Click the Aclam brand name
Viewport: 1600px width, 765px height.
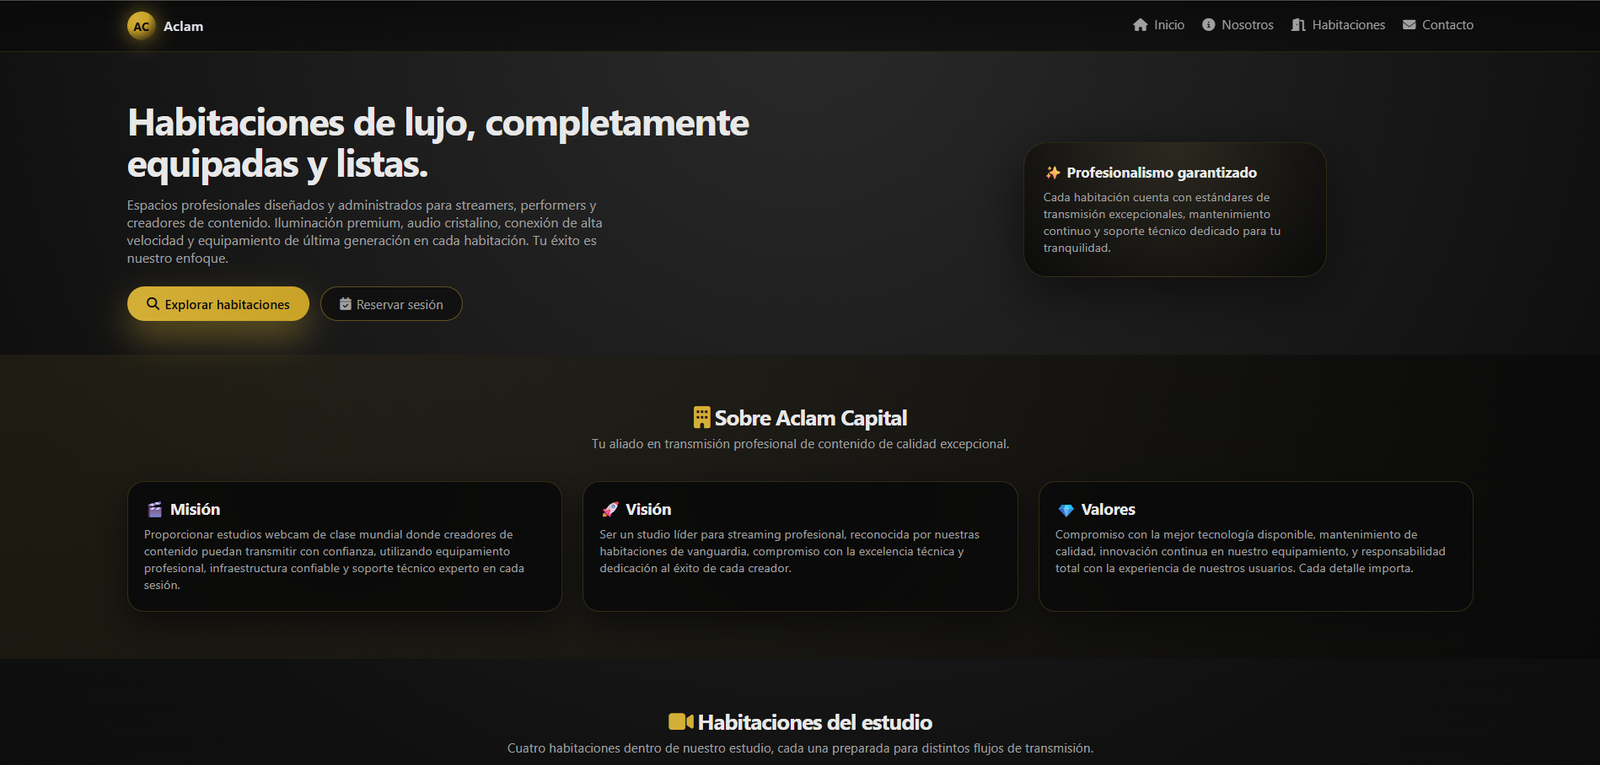pyautogui.click(x=183, y=26)
